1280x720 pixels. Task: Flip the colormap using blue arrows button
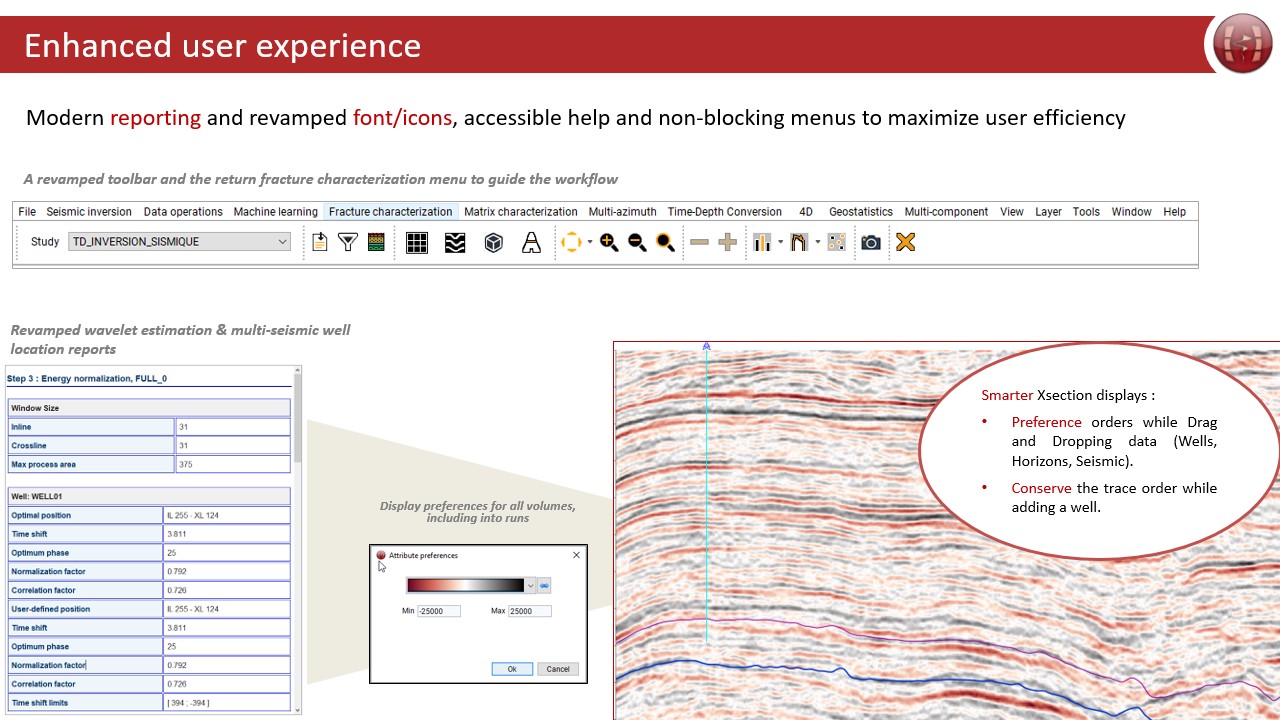545,586
